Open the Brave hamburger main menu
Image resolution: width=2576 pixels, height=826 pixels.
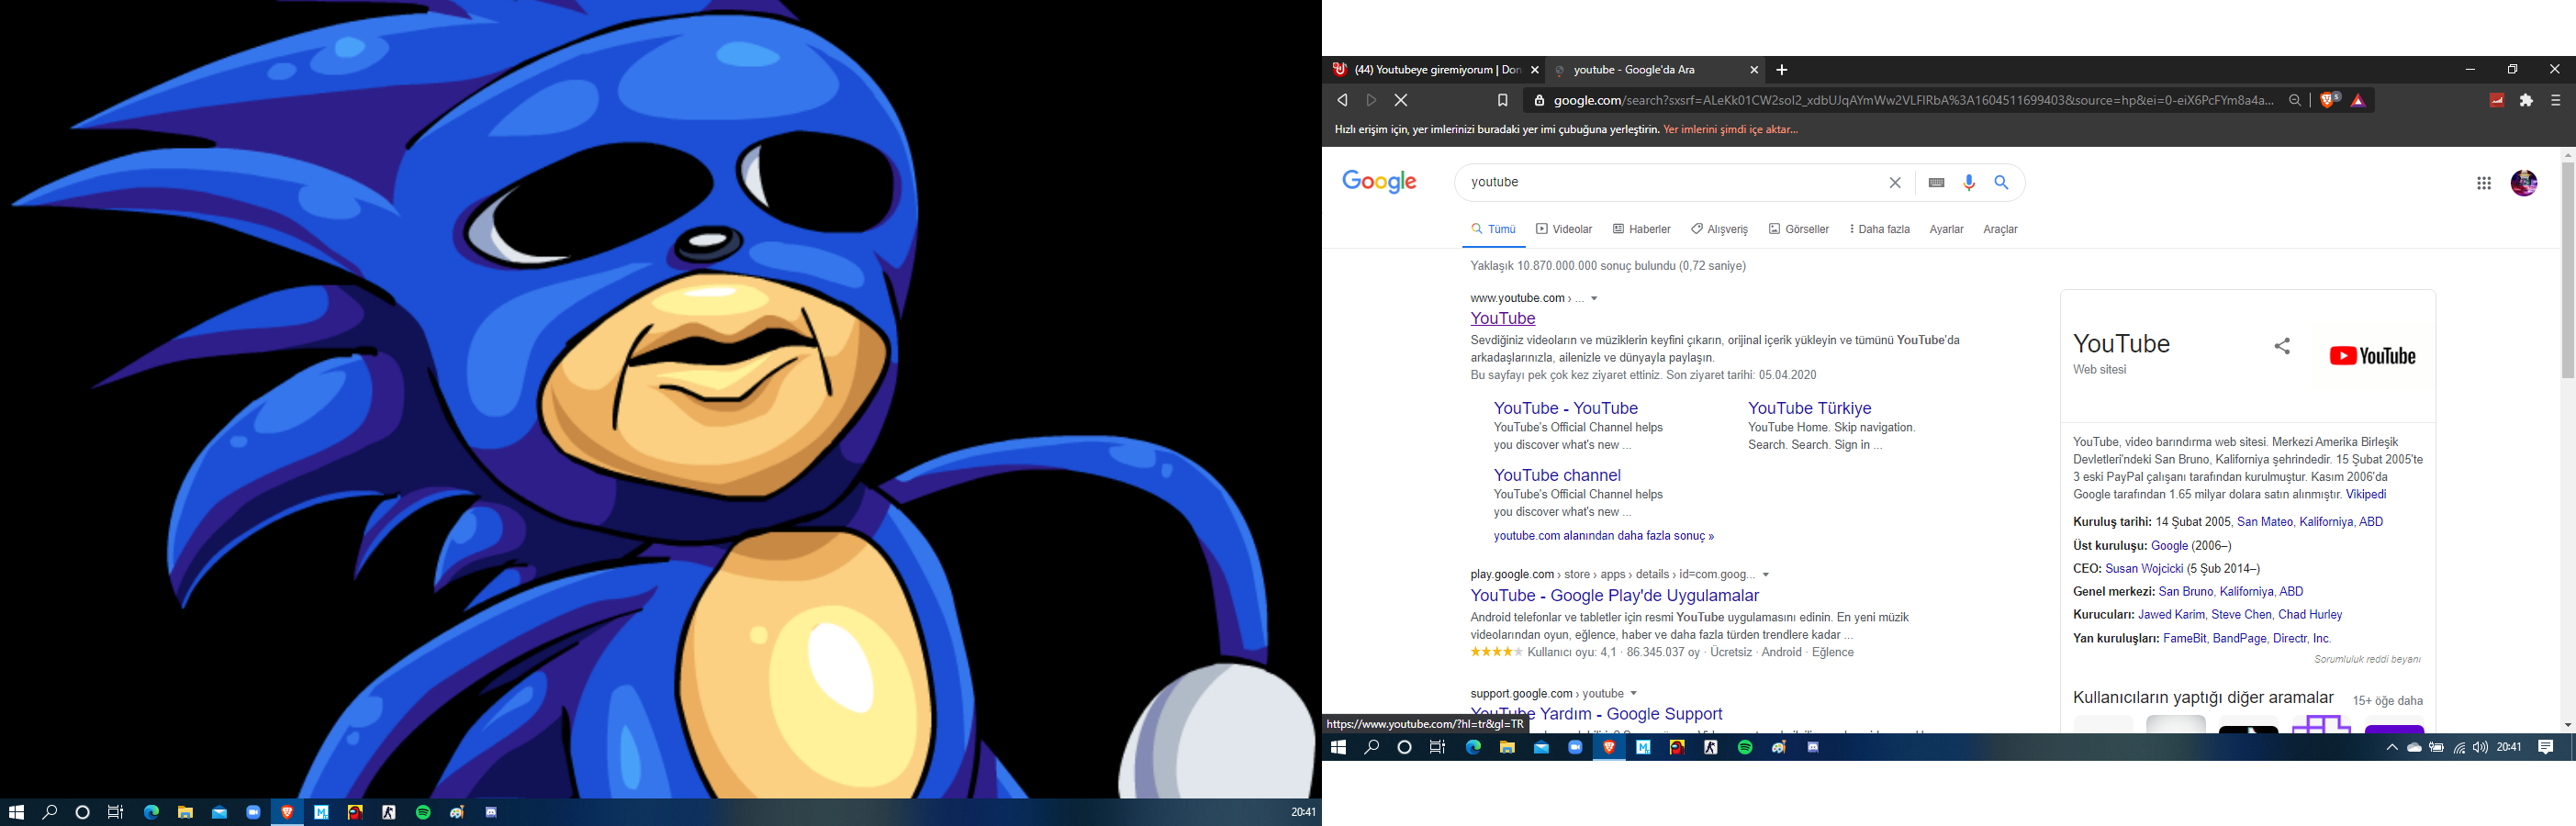(x=2555, y=100)
